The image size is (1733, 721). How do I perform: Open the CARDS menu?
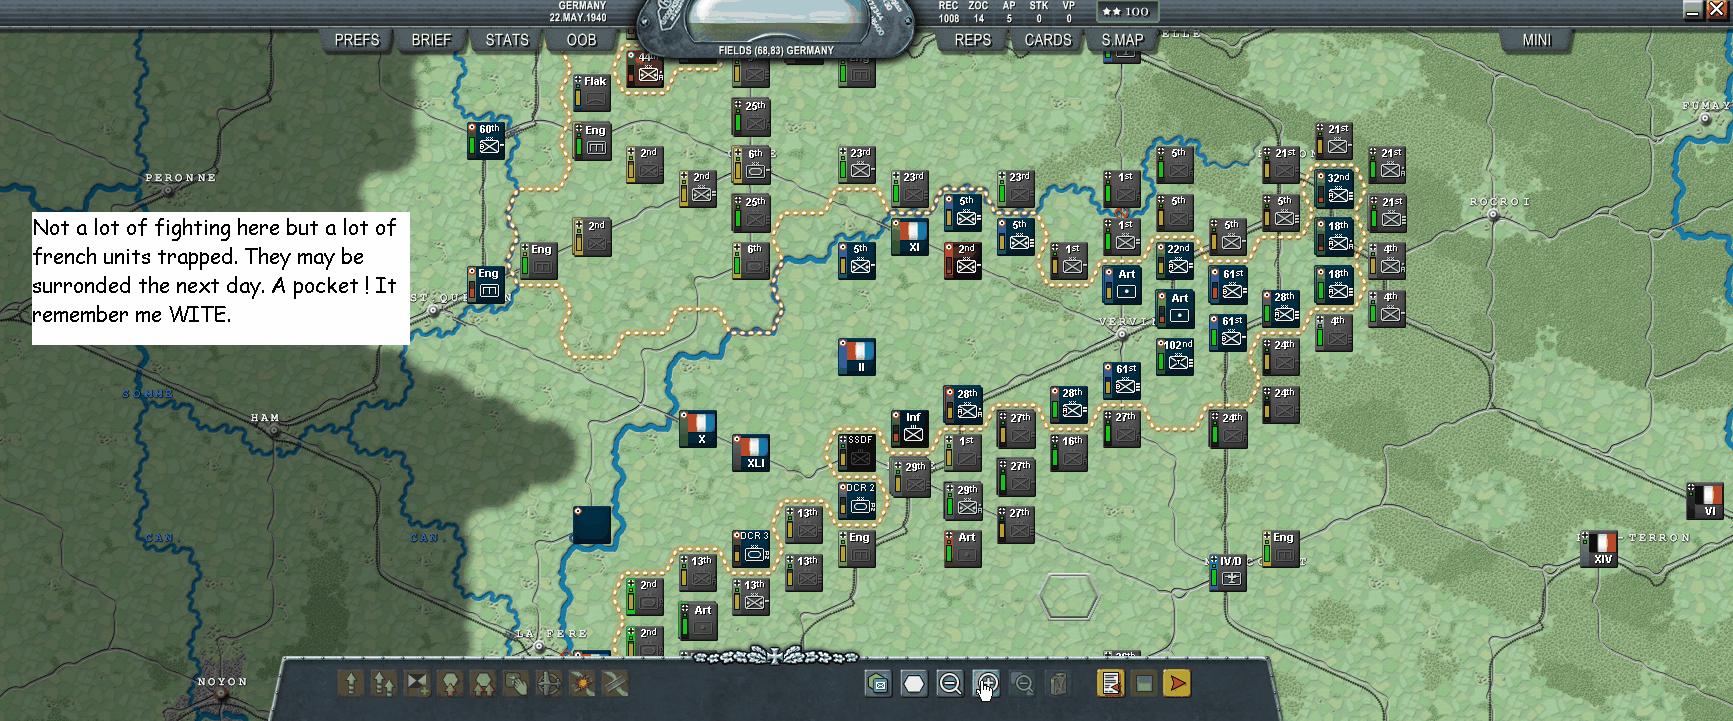tap(1048, 40)
